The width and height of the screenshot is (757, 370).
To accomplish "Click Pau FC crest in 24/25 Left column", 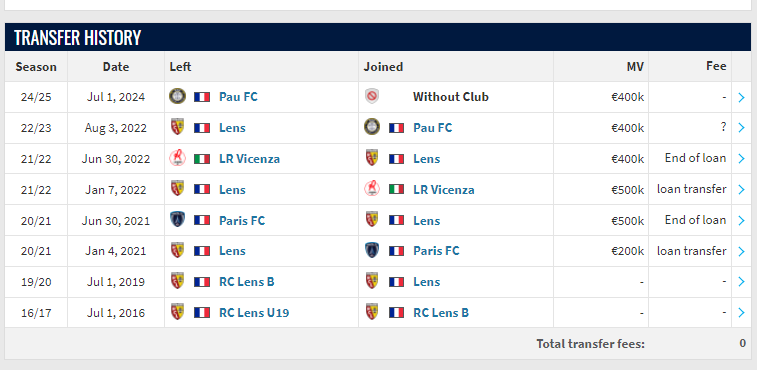I will pyautogui.click(x=177, y=96).
